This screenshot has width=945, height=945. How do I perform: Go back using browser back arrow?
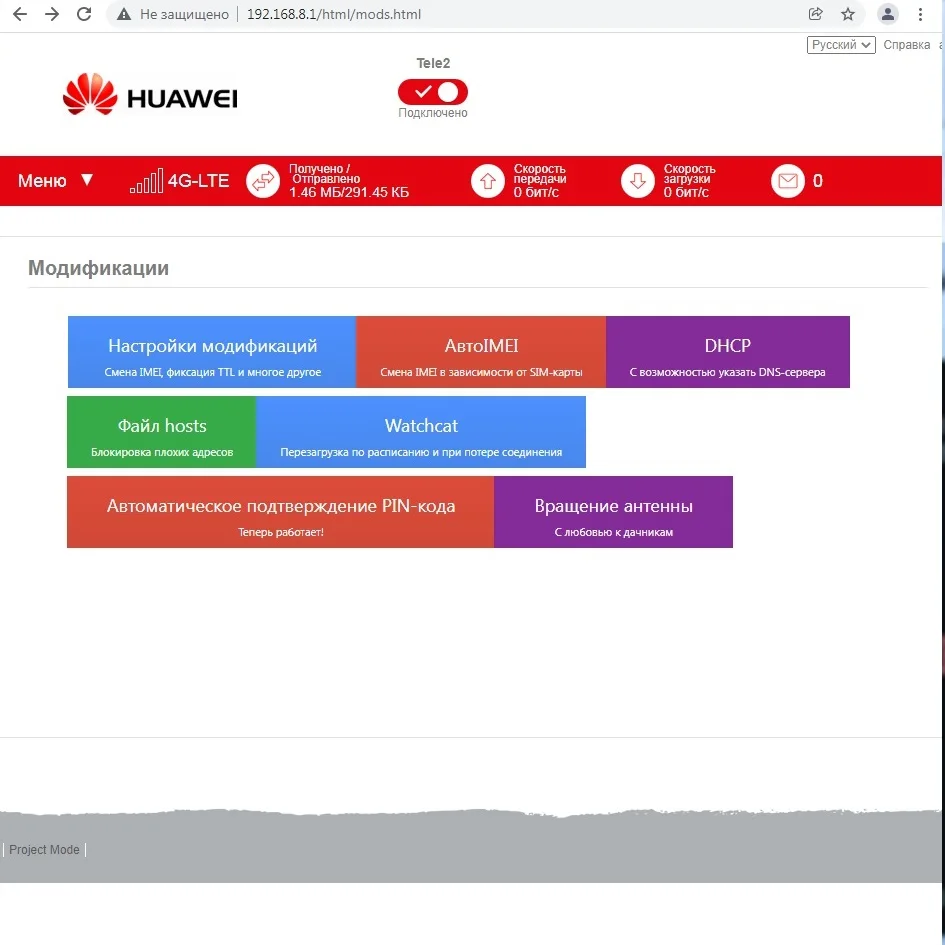(20, 14)
